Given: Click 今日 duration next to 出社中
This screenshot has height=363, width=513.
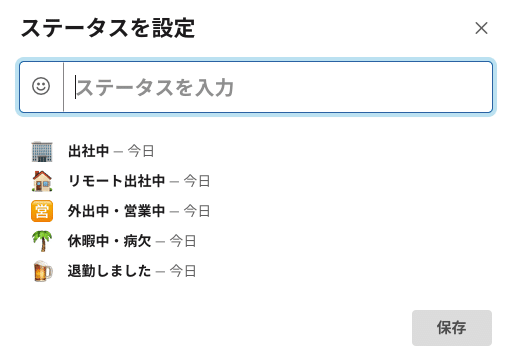Looking at the screenshot, I should [x=141, y=151].
